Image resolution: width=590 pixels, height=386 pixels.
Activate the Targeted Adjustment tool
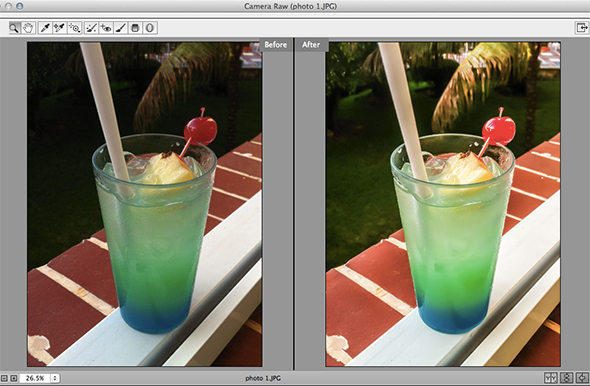[x=75, y=28]
